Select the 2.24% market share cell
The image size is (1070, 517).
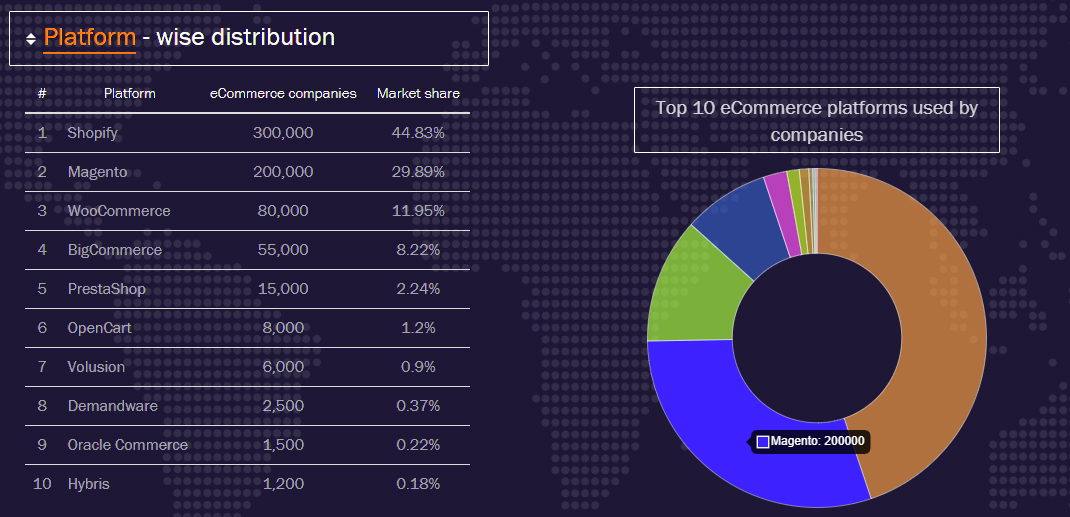[x=418, y=289]
